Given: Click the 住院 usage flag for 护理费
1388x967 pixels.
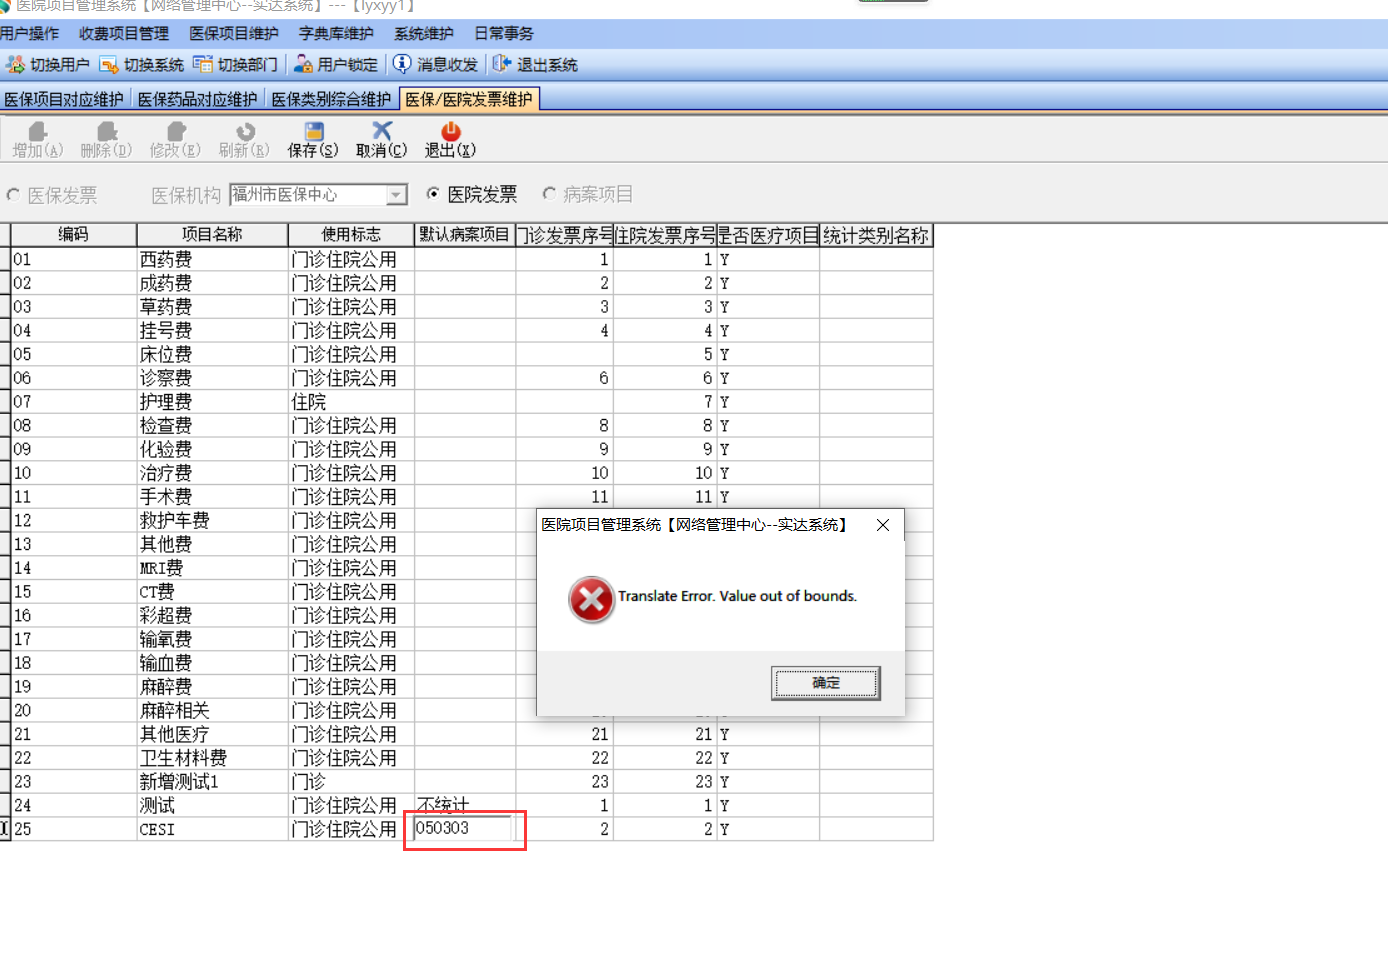Looking at the screenshot, I should [351, 402].
